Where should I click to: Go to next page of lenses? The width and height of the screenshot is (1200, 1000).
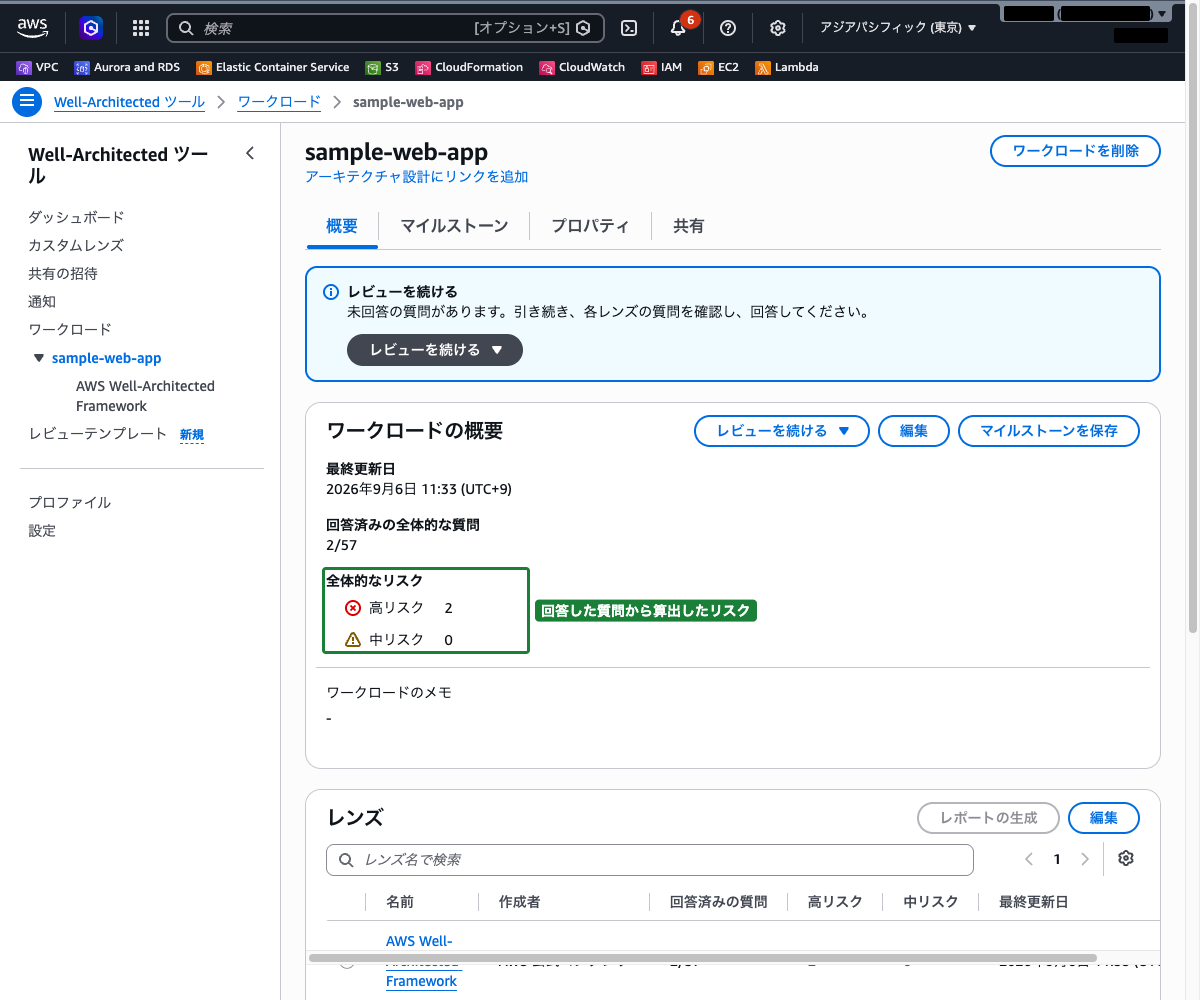pyautogui.click(x=1085, y=859)
